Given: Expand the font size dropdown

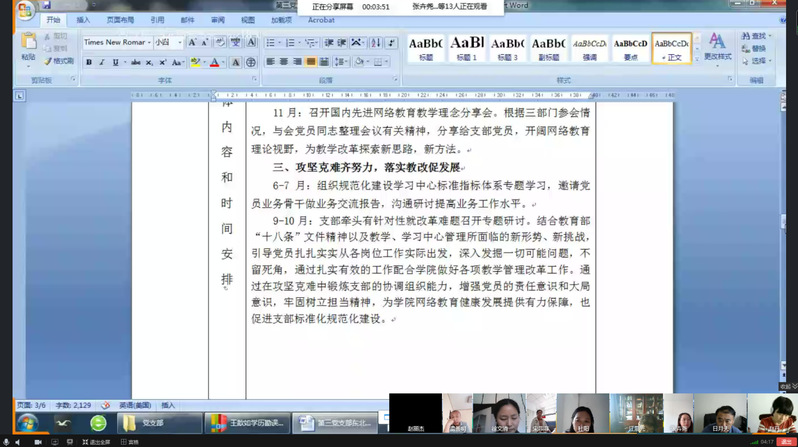Looking at the screenshot, I should click(x=179, y=42).
